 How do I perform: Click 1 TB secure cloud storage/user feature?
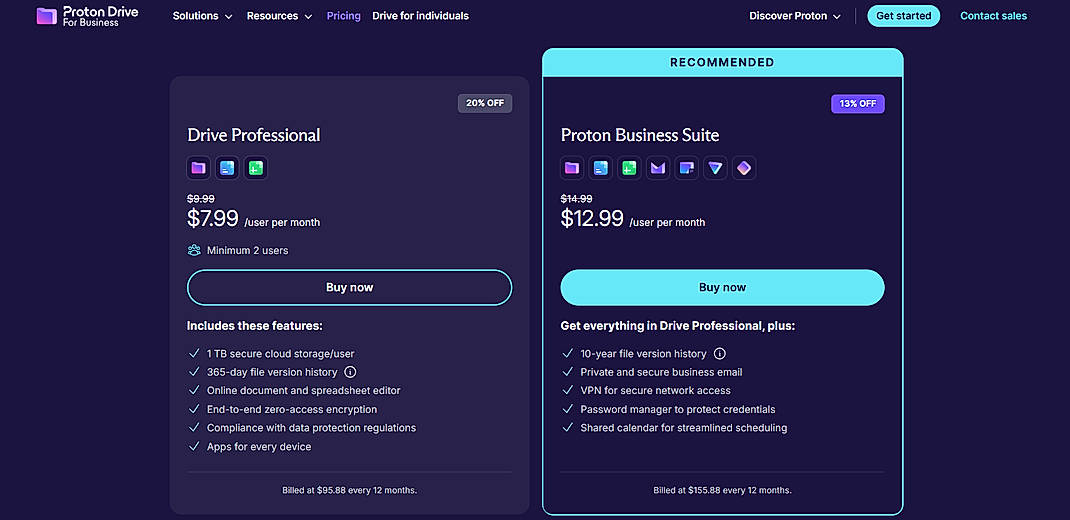pyautogui.click(x=280, y=353)
